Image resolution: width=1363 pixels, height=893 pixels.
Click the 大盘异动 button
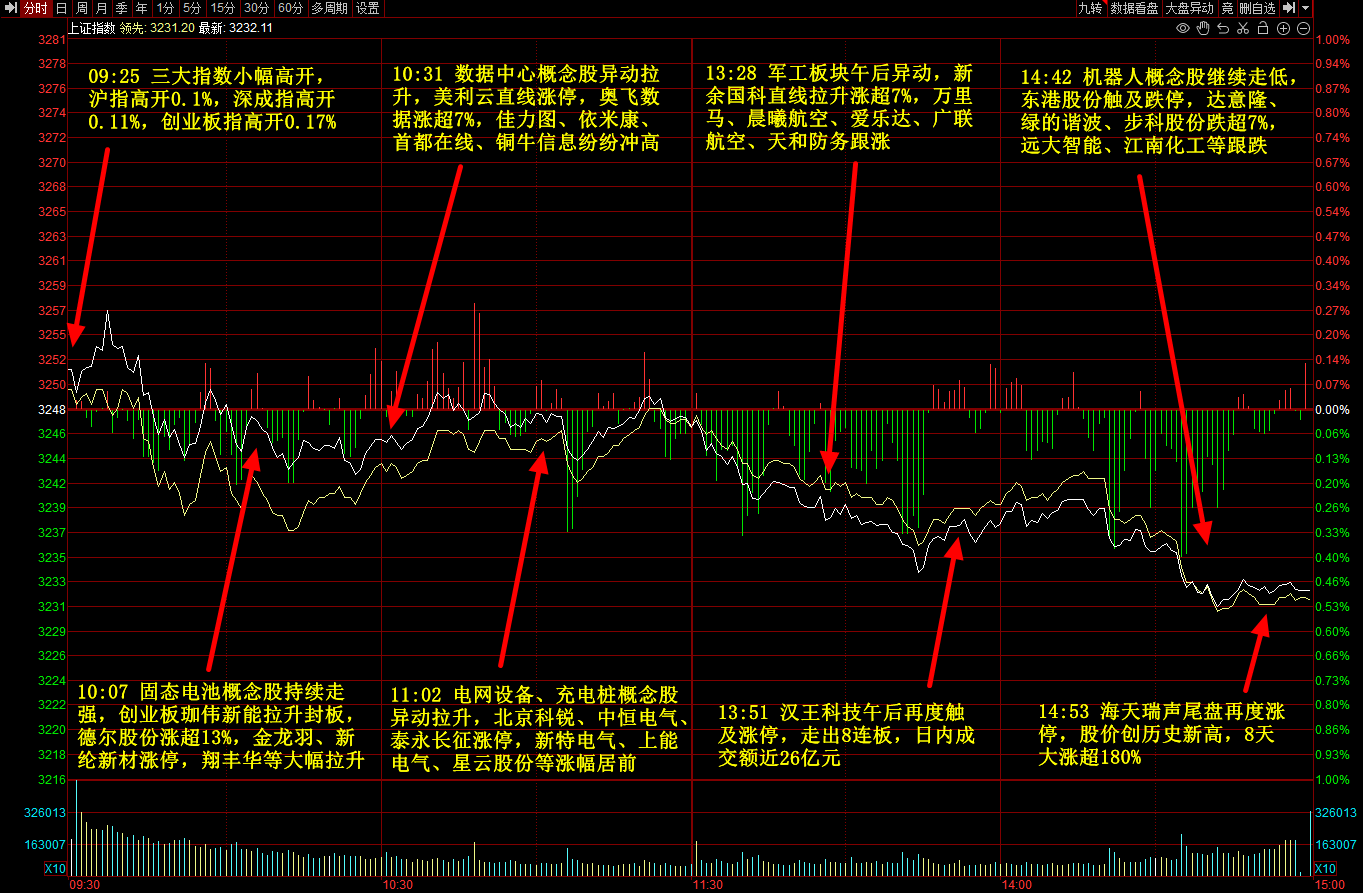pyautogui.click(x=1190, y=8)
